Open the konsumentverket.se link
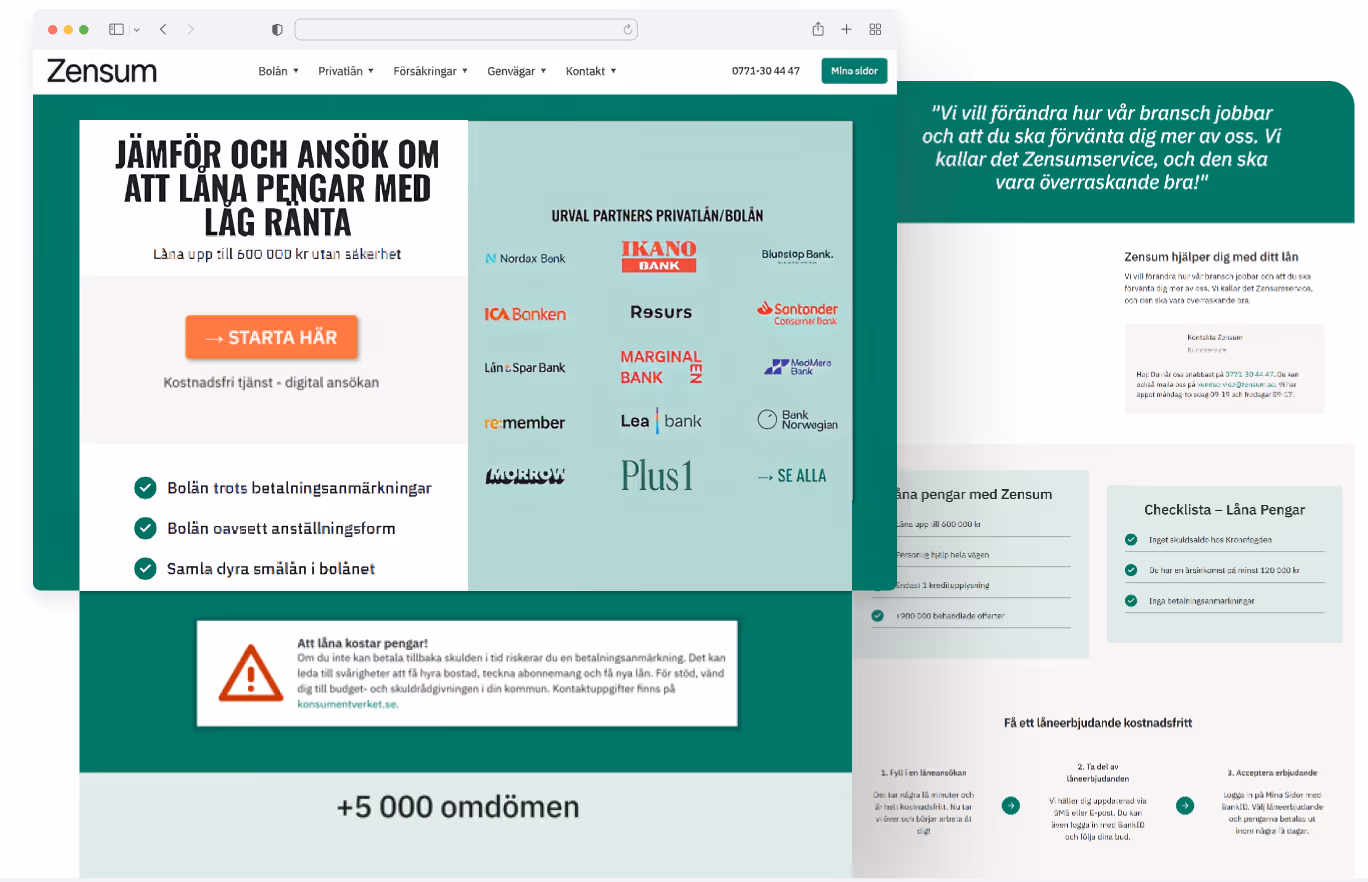Viewport: 1368px width, 882px height. (347, 704)
